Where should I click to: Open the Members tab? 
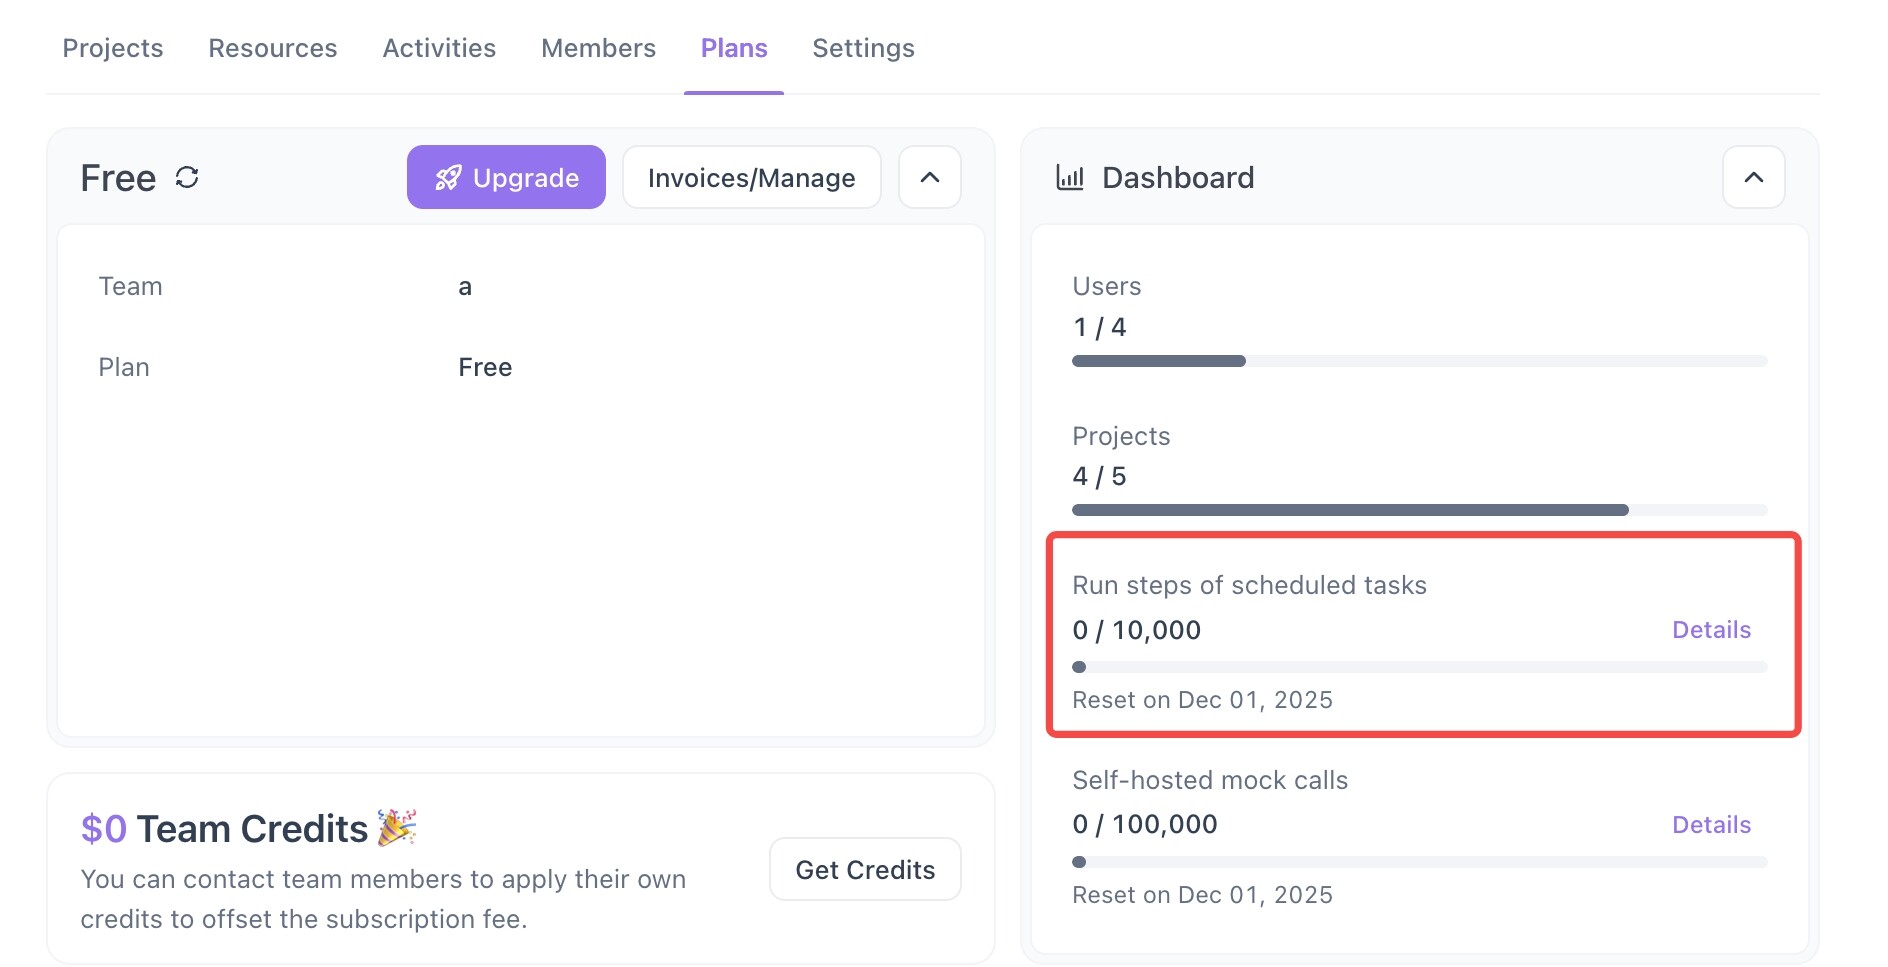click(x=598, y=48)
